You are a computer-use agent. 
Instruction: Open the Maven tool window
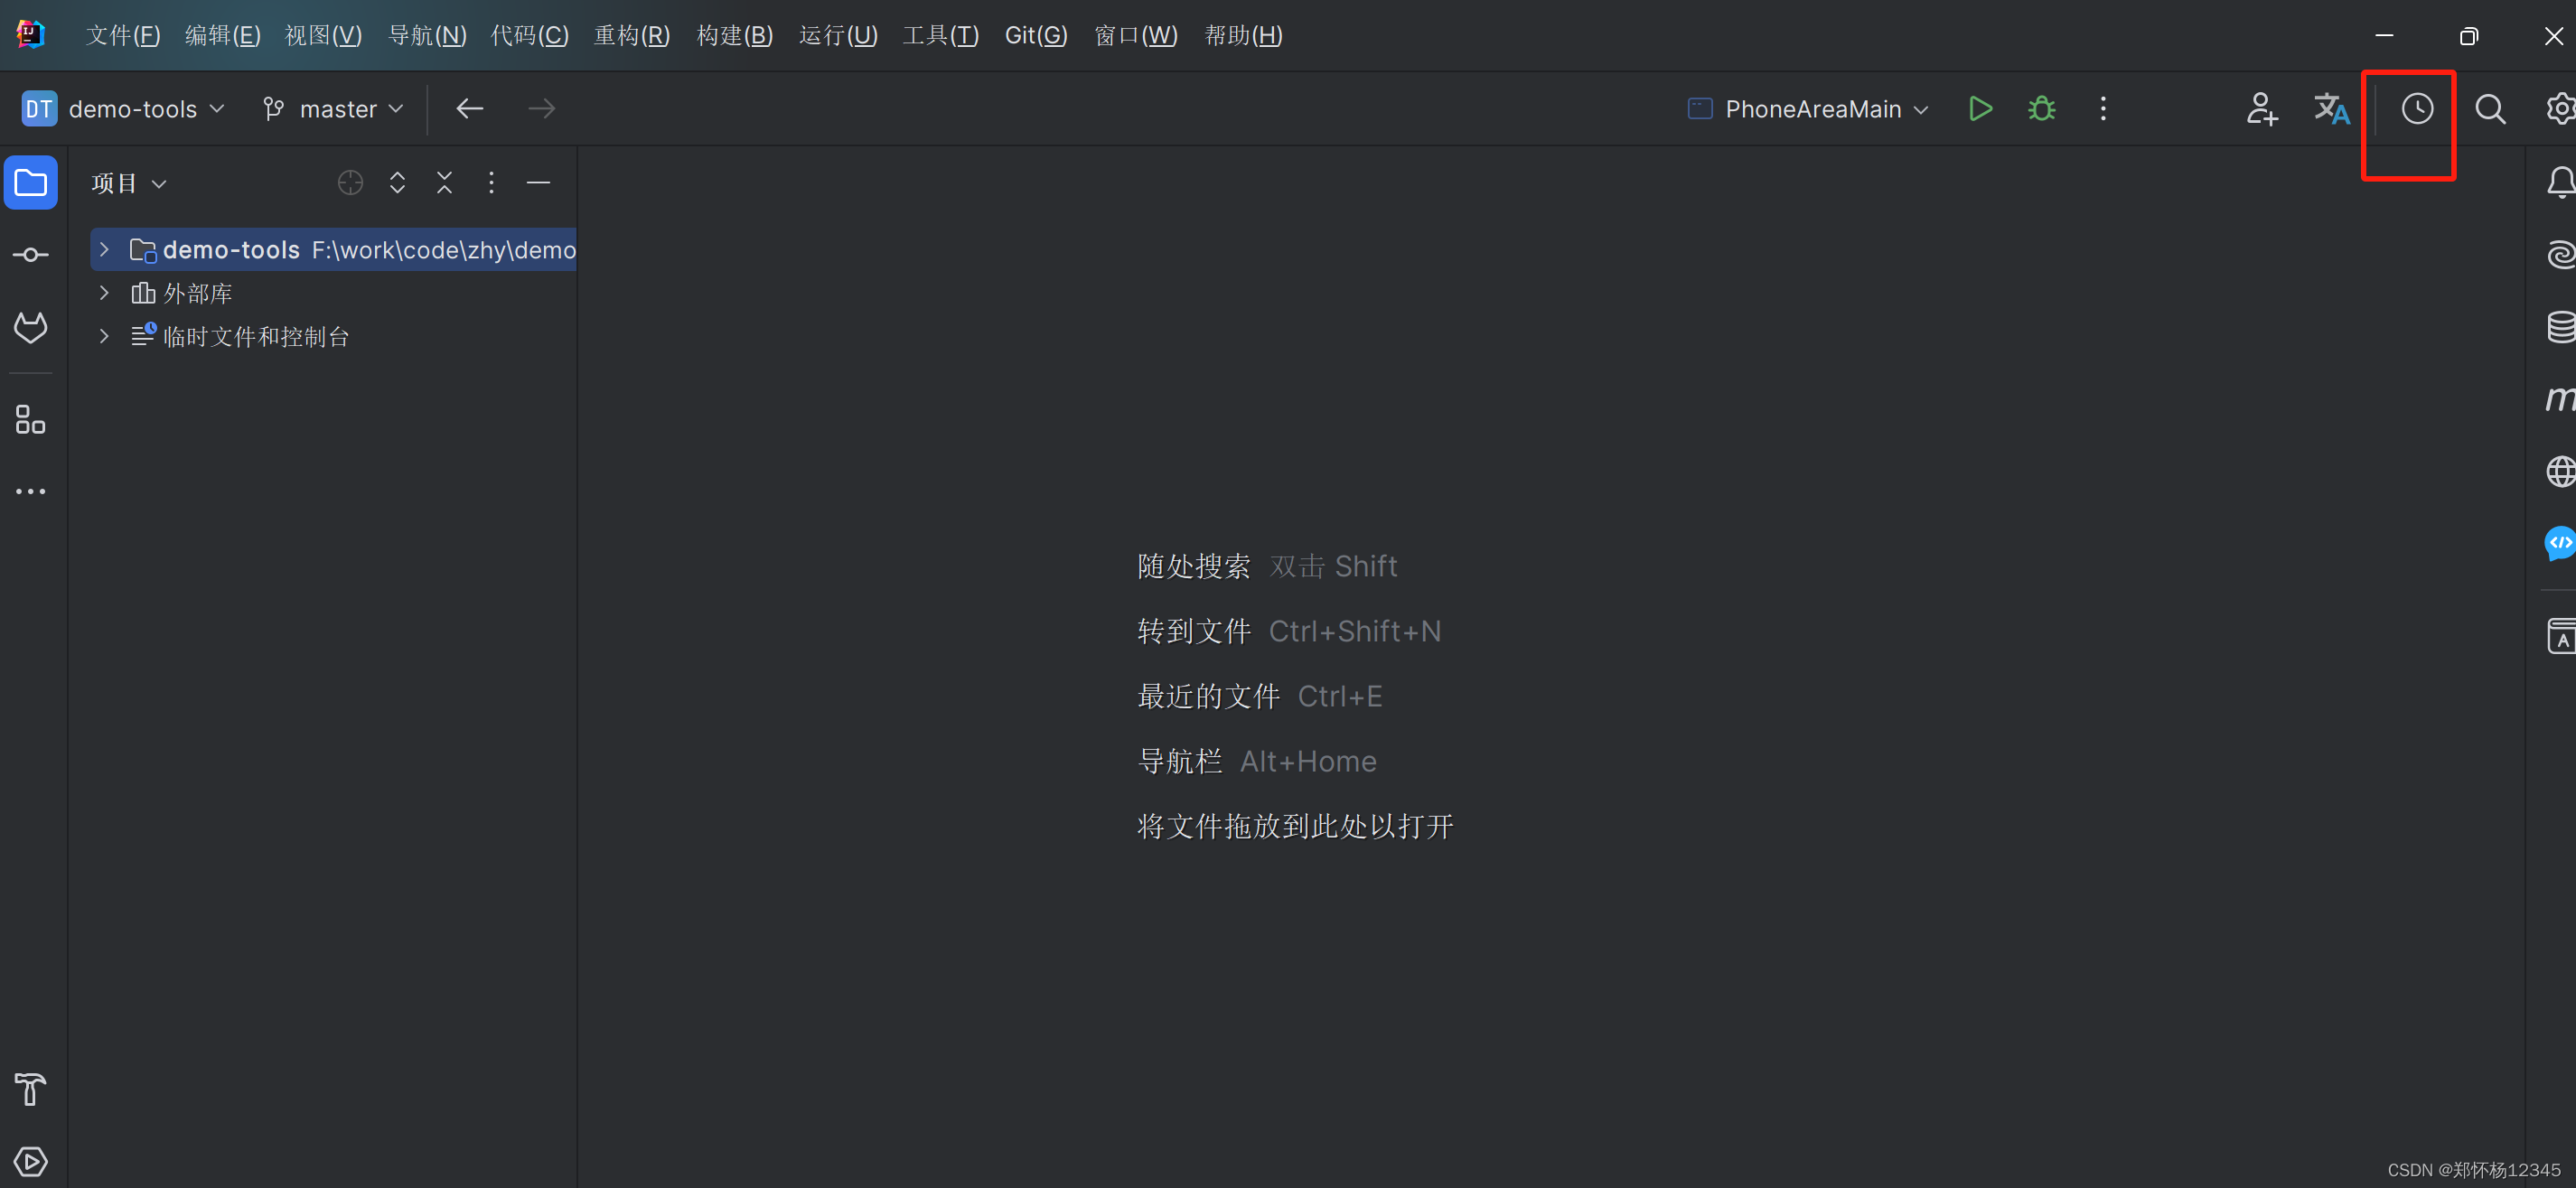[2560, 398]
